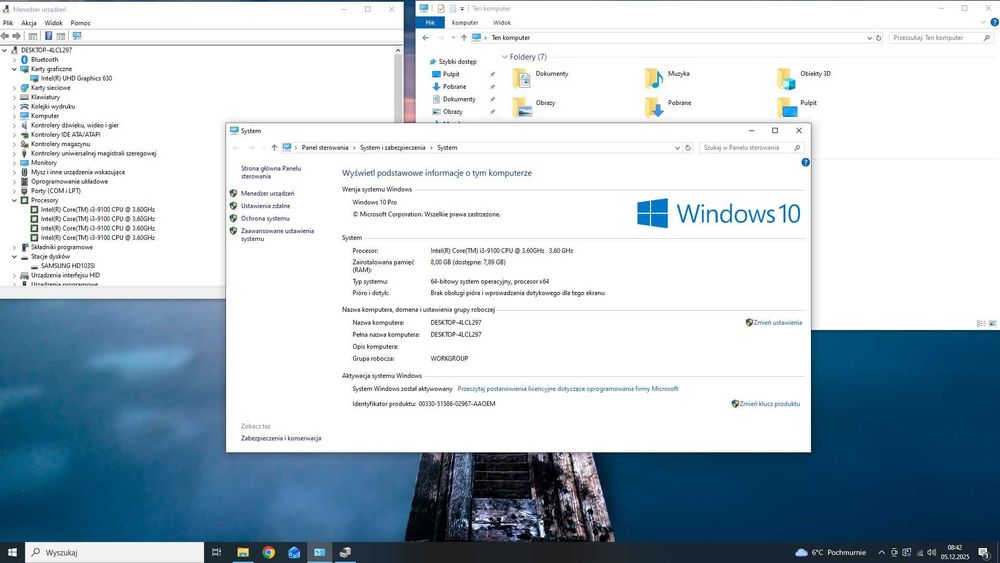This screenshot has width=1000, height=563.
Task: Switch Explorer to large icons view icon
Action: [992, 324]
